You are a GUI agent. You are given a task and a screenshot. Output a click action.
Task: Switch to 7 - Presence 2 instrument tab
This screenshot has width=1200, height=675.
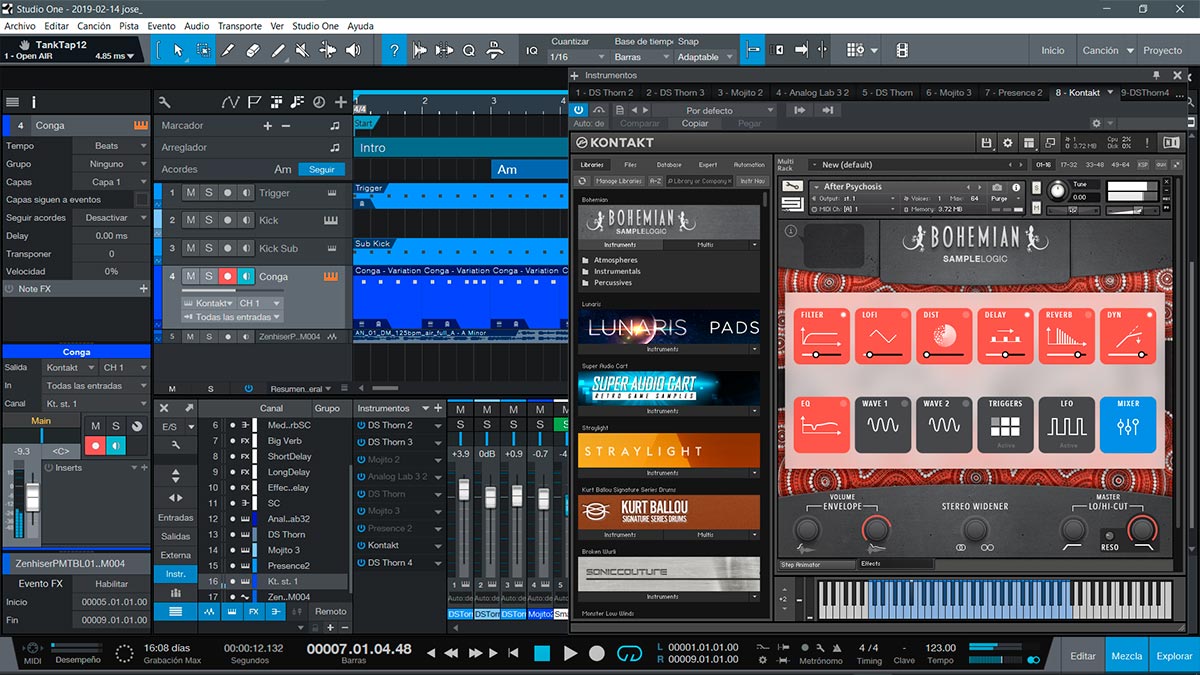(x=1013, y=93)
